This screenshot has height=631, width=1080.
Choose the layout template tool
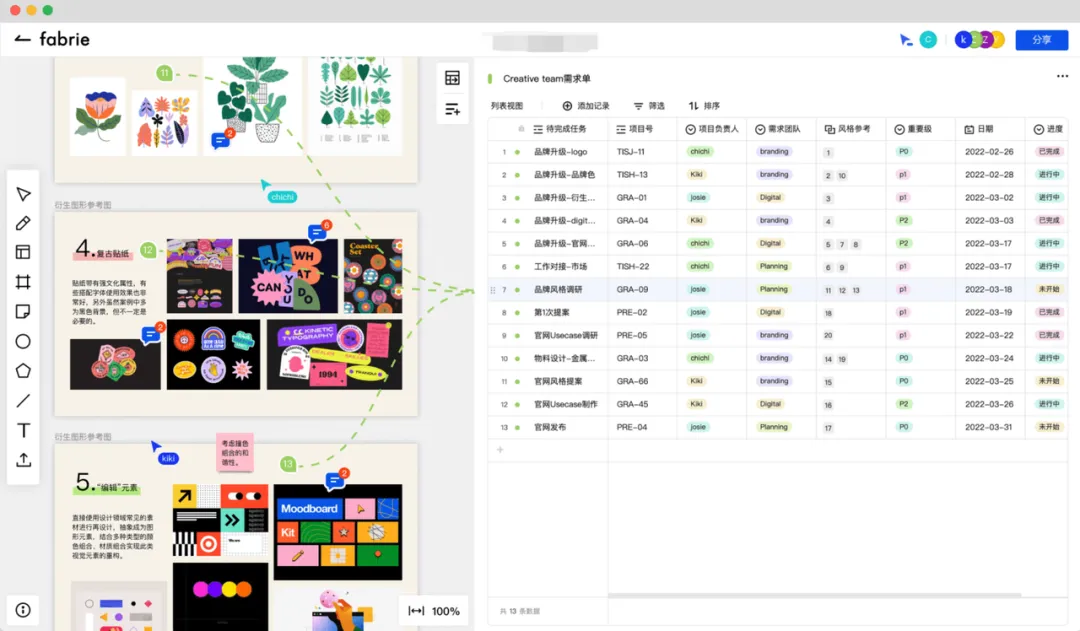point(23,252)
